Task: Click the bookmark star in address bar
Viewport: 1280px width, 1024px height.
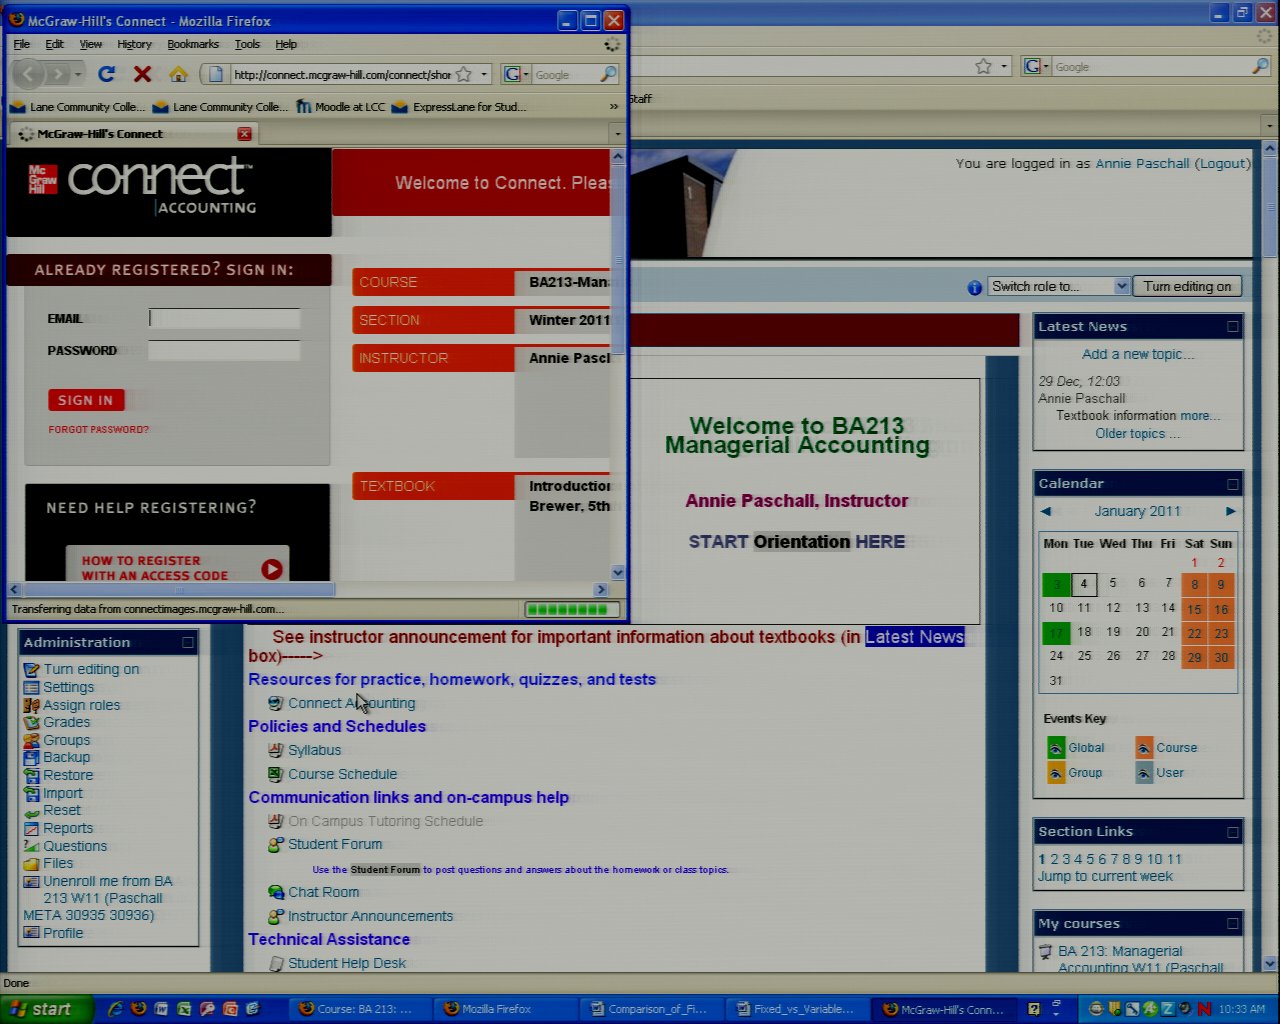Action: [464, 74]
